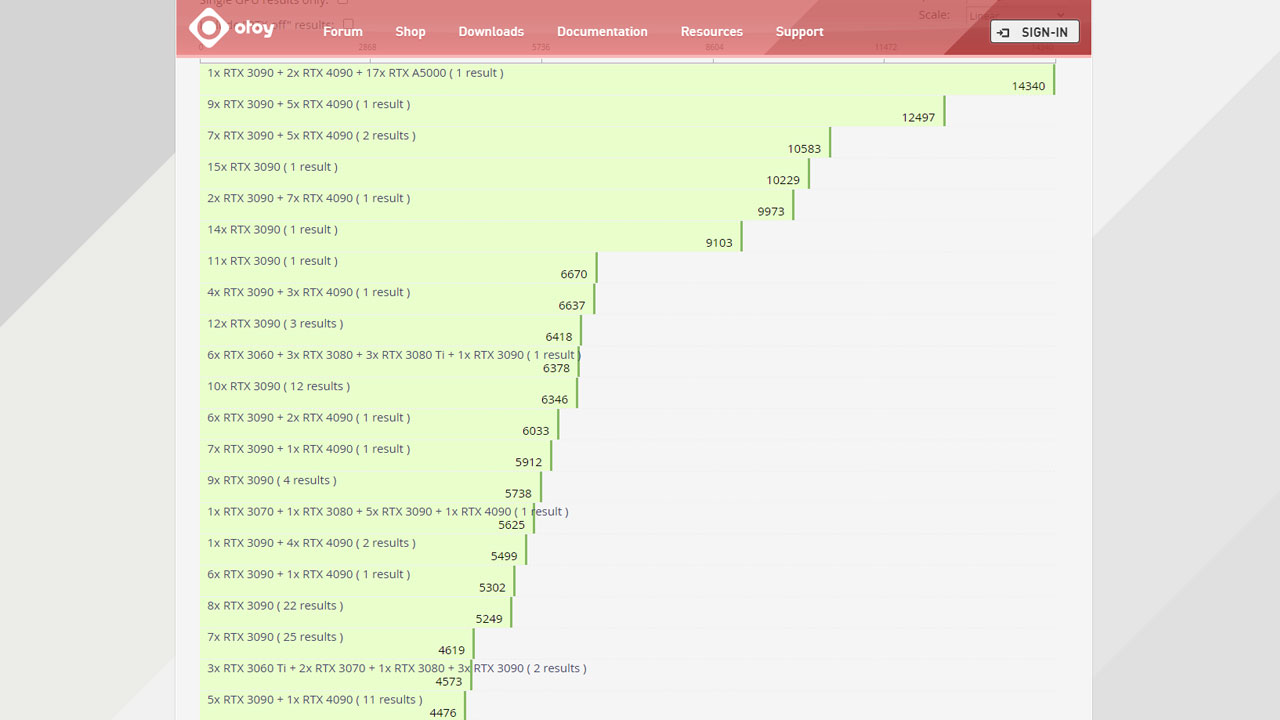Click the score value 5625
Screen dimensions: 1280x720
[512, 525]
